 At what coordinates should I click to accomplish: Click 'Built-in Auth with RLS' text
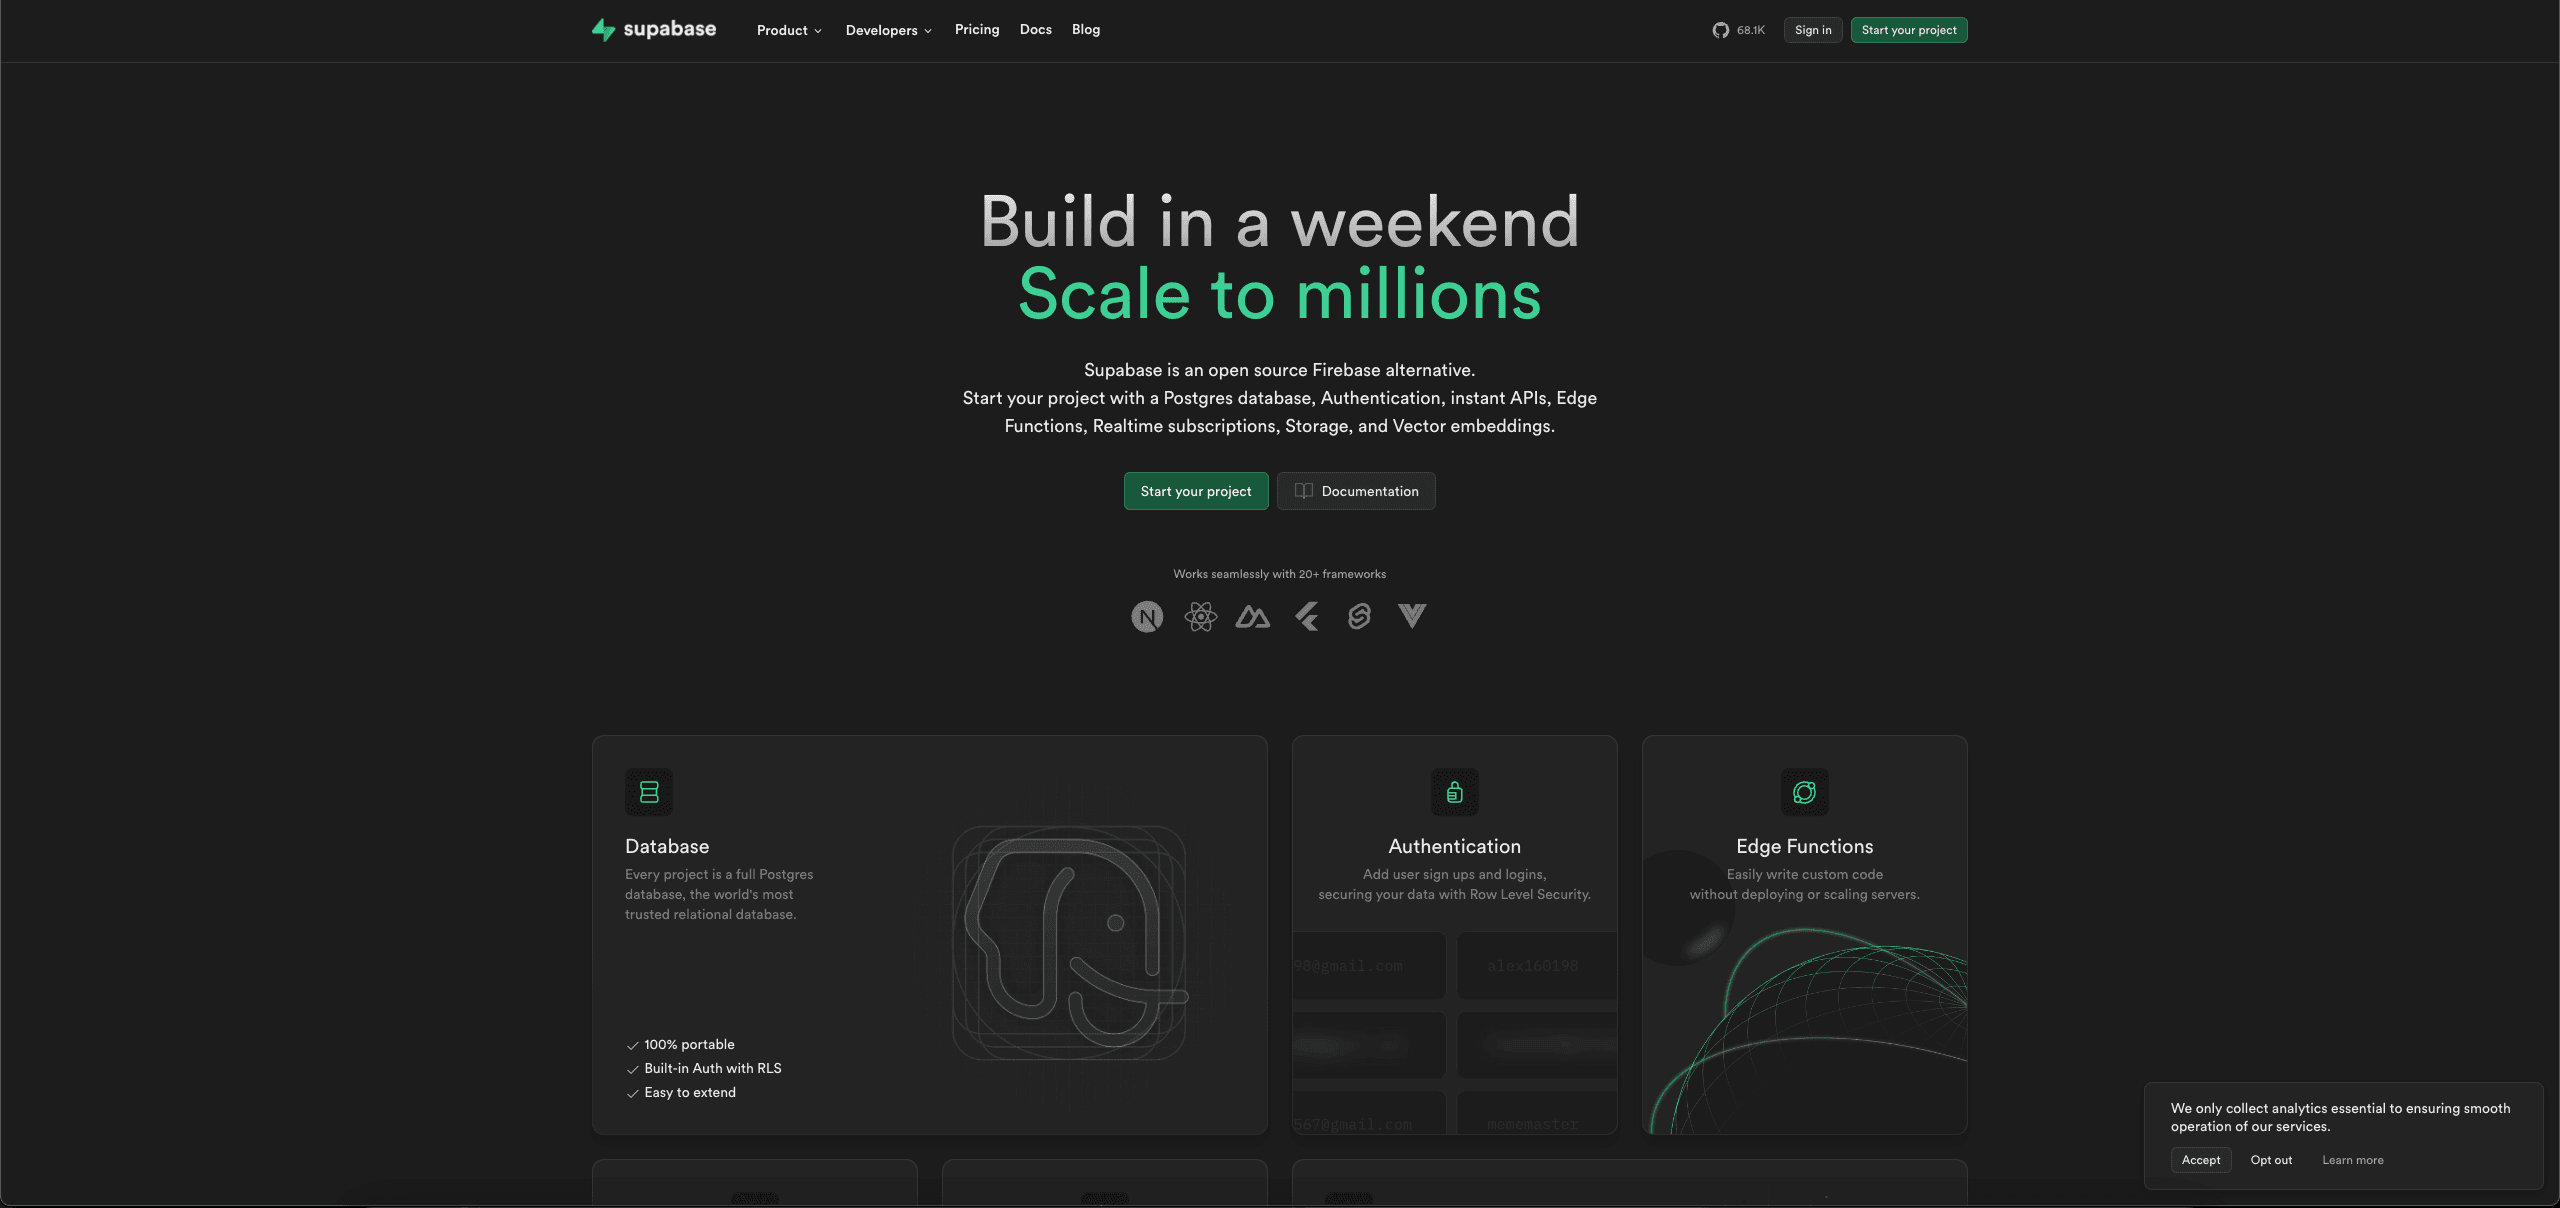(713, 1069)
